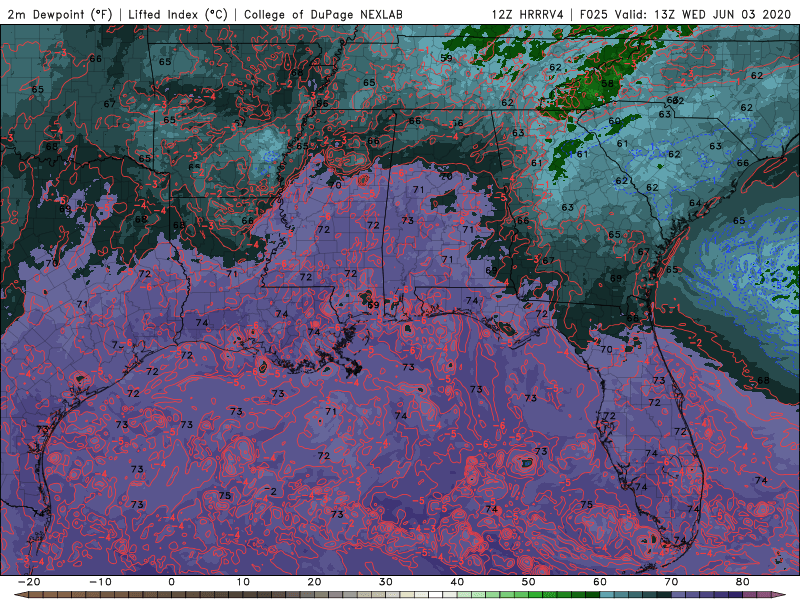This screenshot has width=800, height=600.
Task: Click the '10' label on the color scale
Action: (x=243, y=582)
